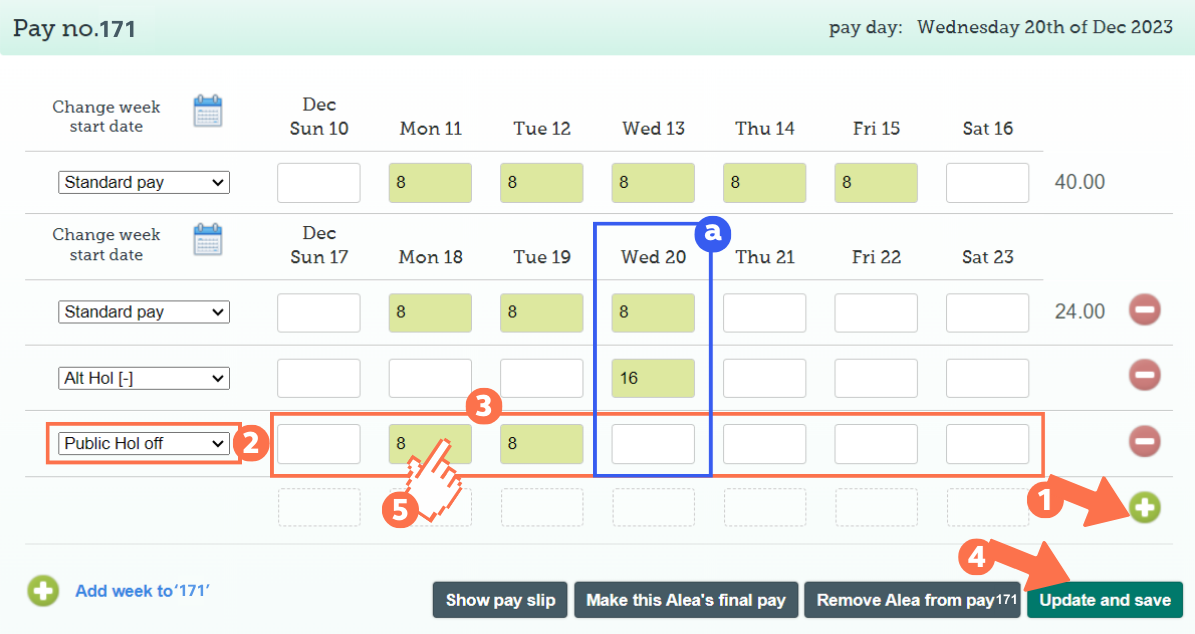Delete the Alt Hol row with the minus icon
Image resolution: width=1195 pixels, height=634 pixels.
pyautogui.click(x=1145, y=375)
